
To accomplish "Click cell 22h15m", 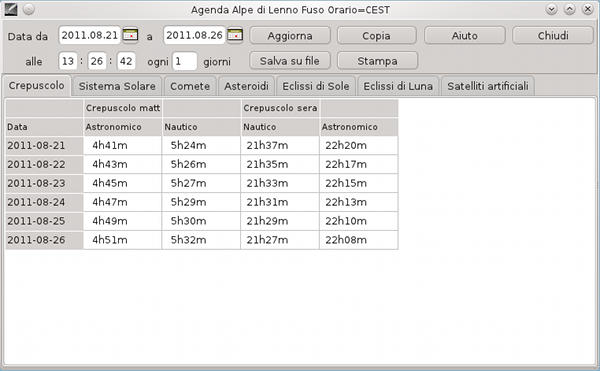I will (x=359, y=183).
